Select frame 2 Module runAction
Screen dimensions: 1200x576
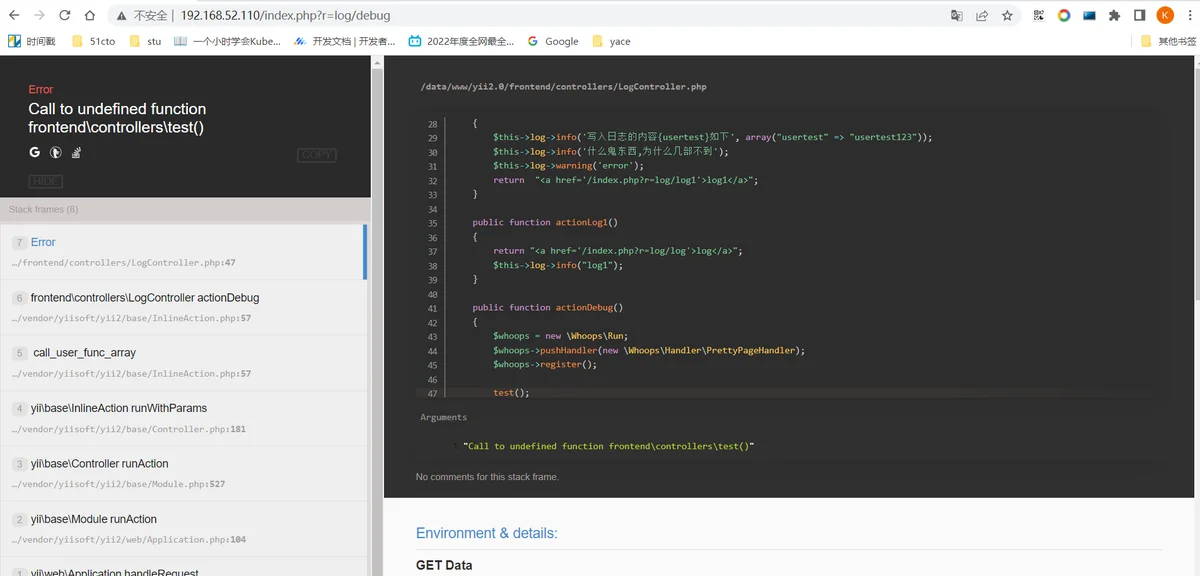183,529
